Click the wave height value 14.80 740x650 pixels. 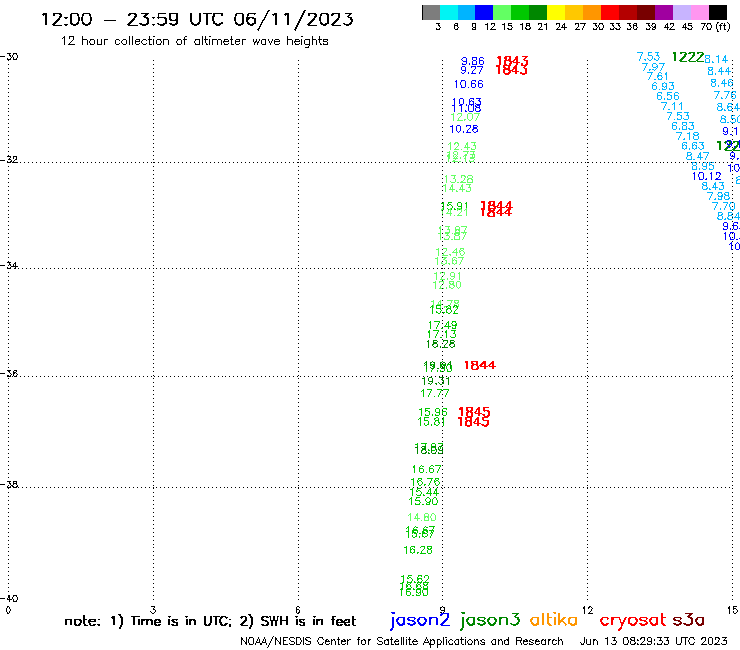(x=422, y=517)
